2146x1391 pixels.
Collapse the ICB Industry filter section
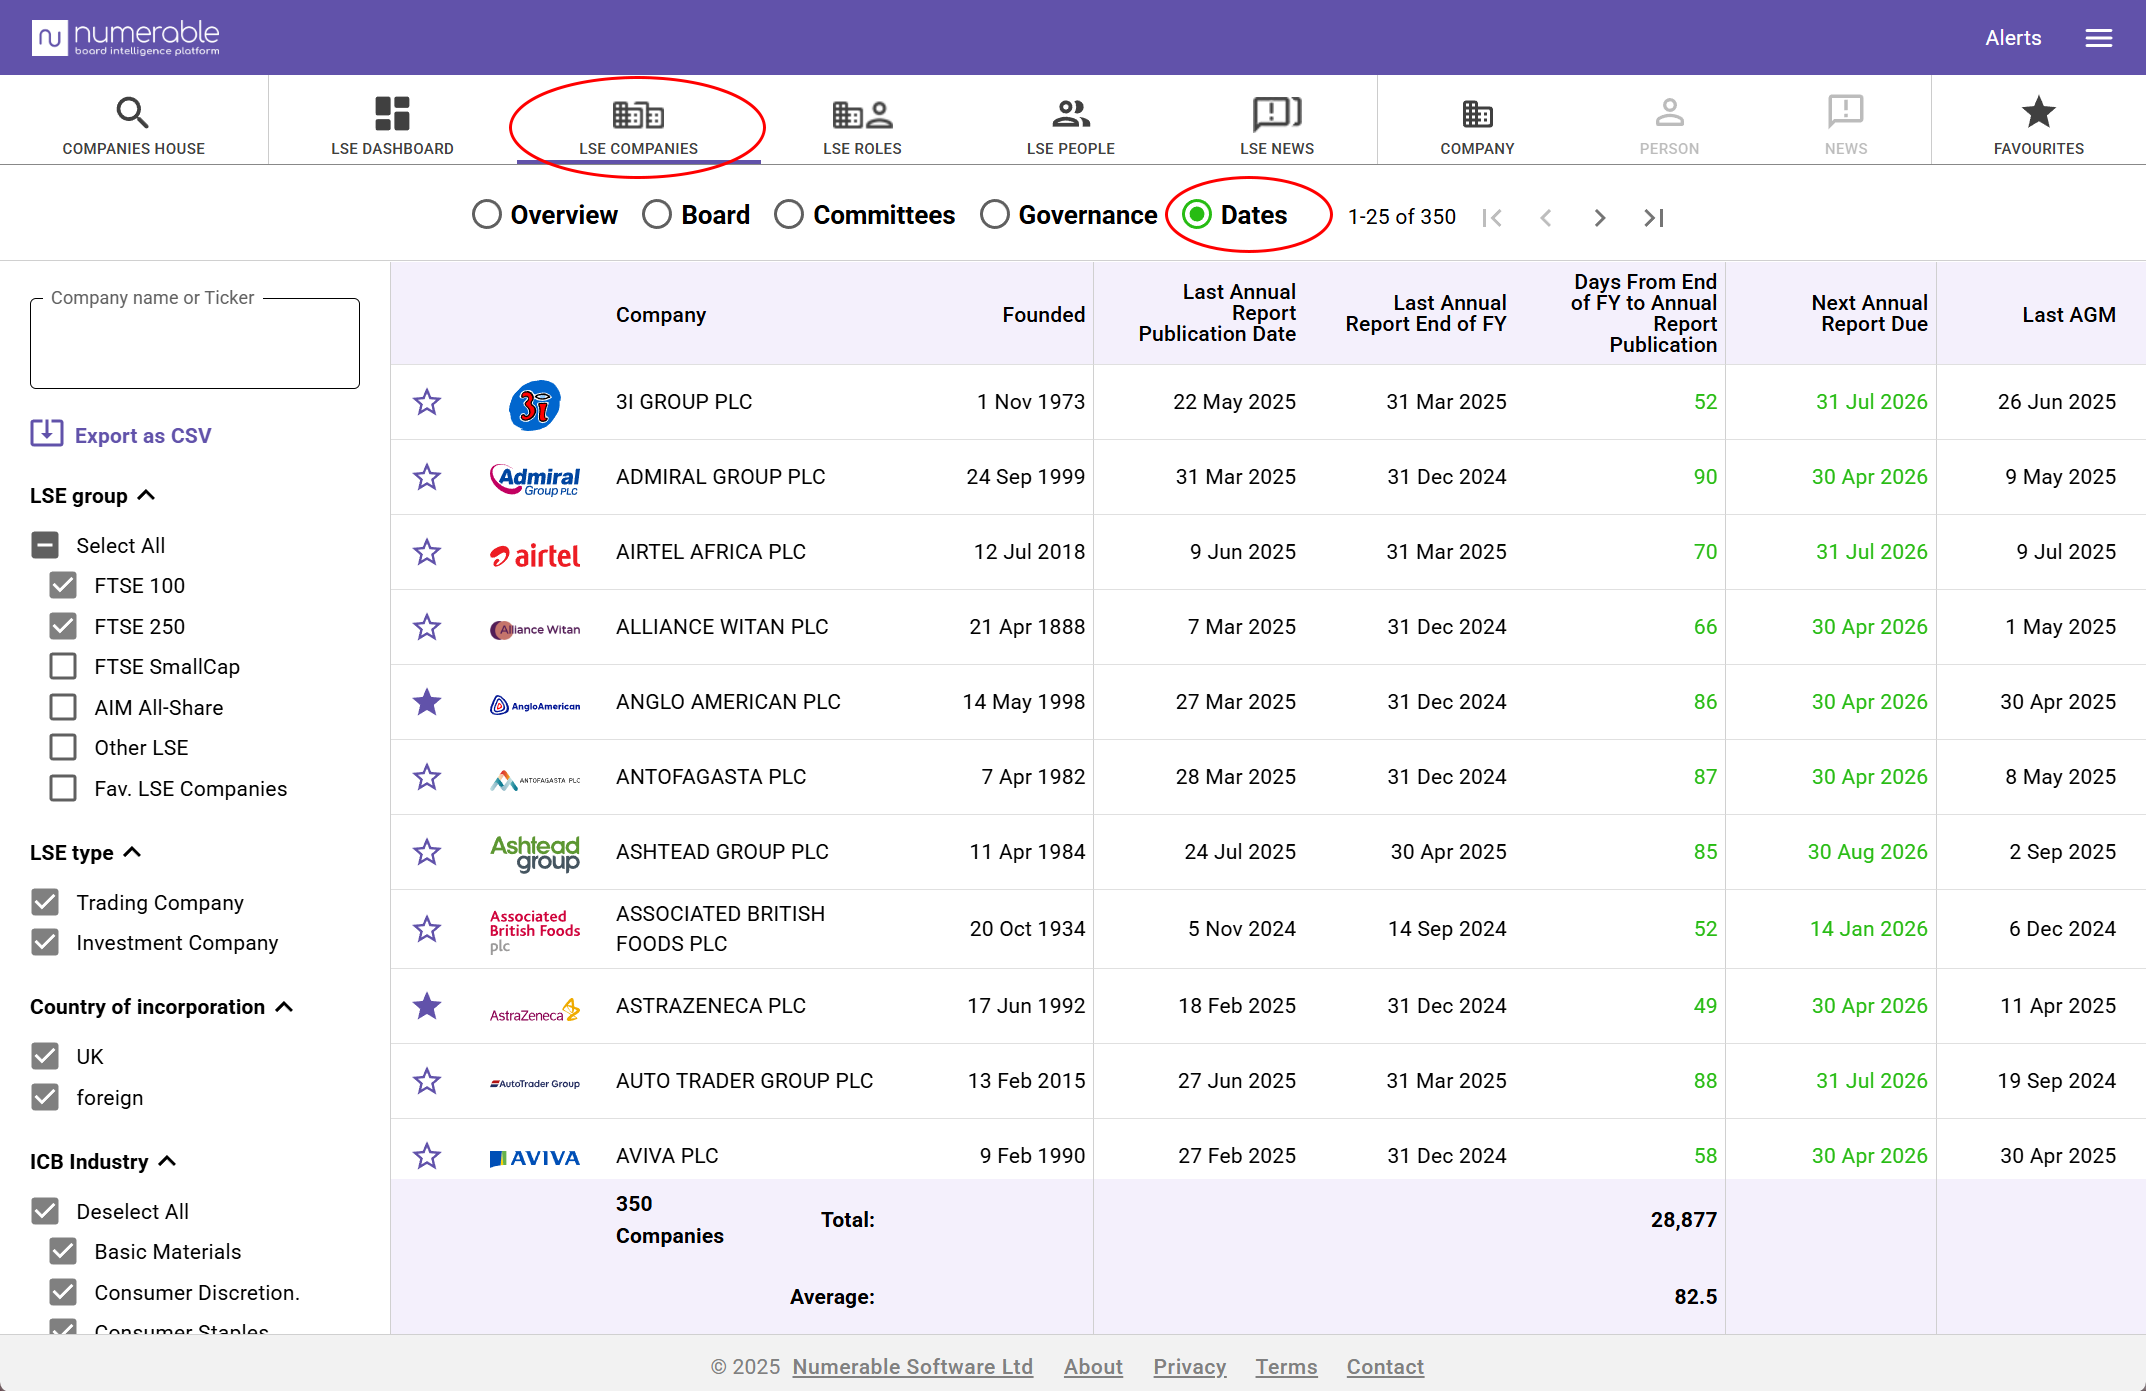[168, 1161]
